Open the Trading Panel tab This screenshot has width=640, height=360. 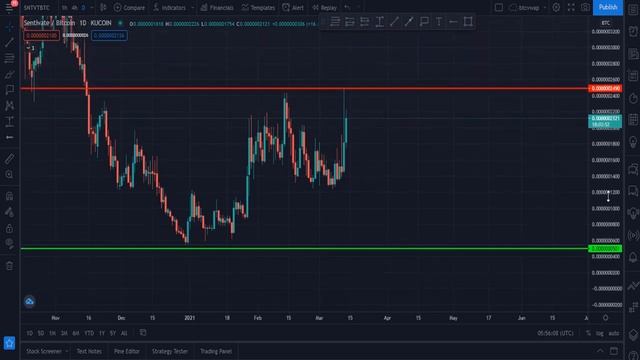coord(216,351)
